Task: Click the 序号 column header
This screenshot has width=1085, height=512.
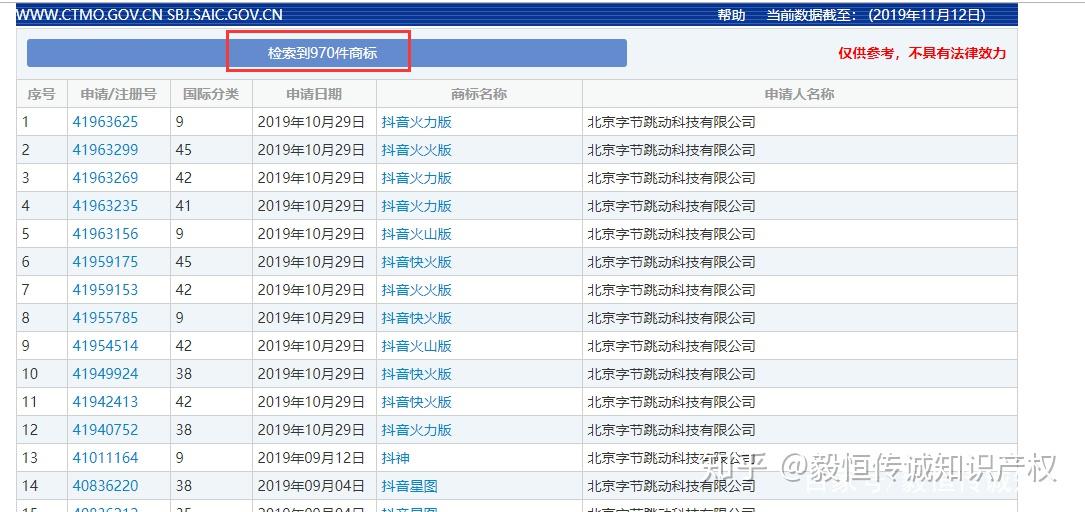Action: click(42, 94)
